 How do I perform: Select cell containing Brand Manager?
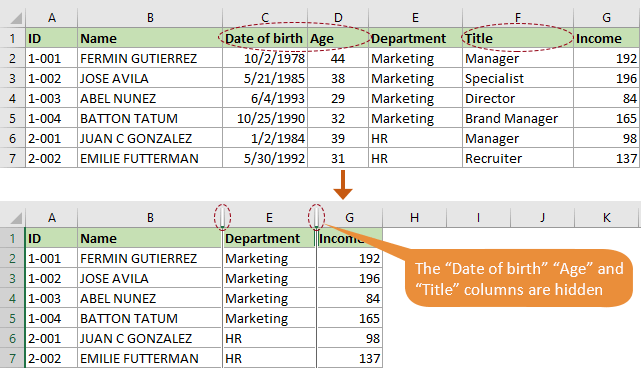tap(518, 119)
